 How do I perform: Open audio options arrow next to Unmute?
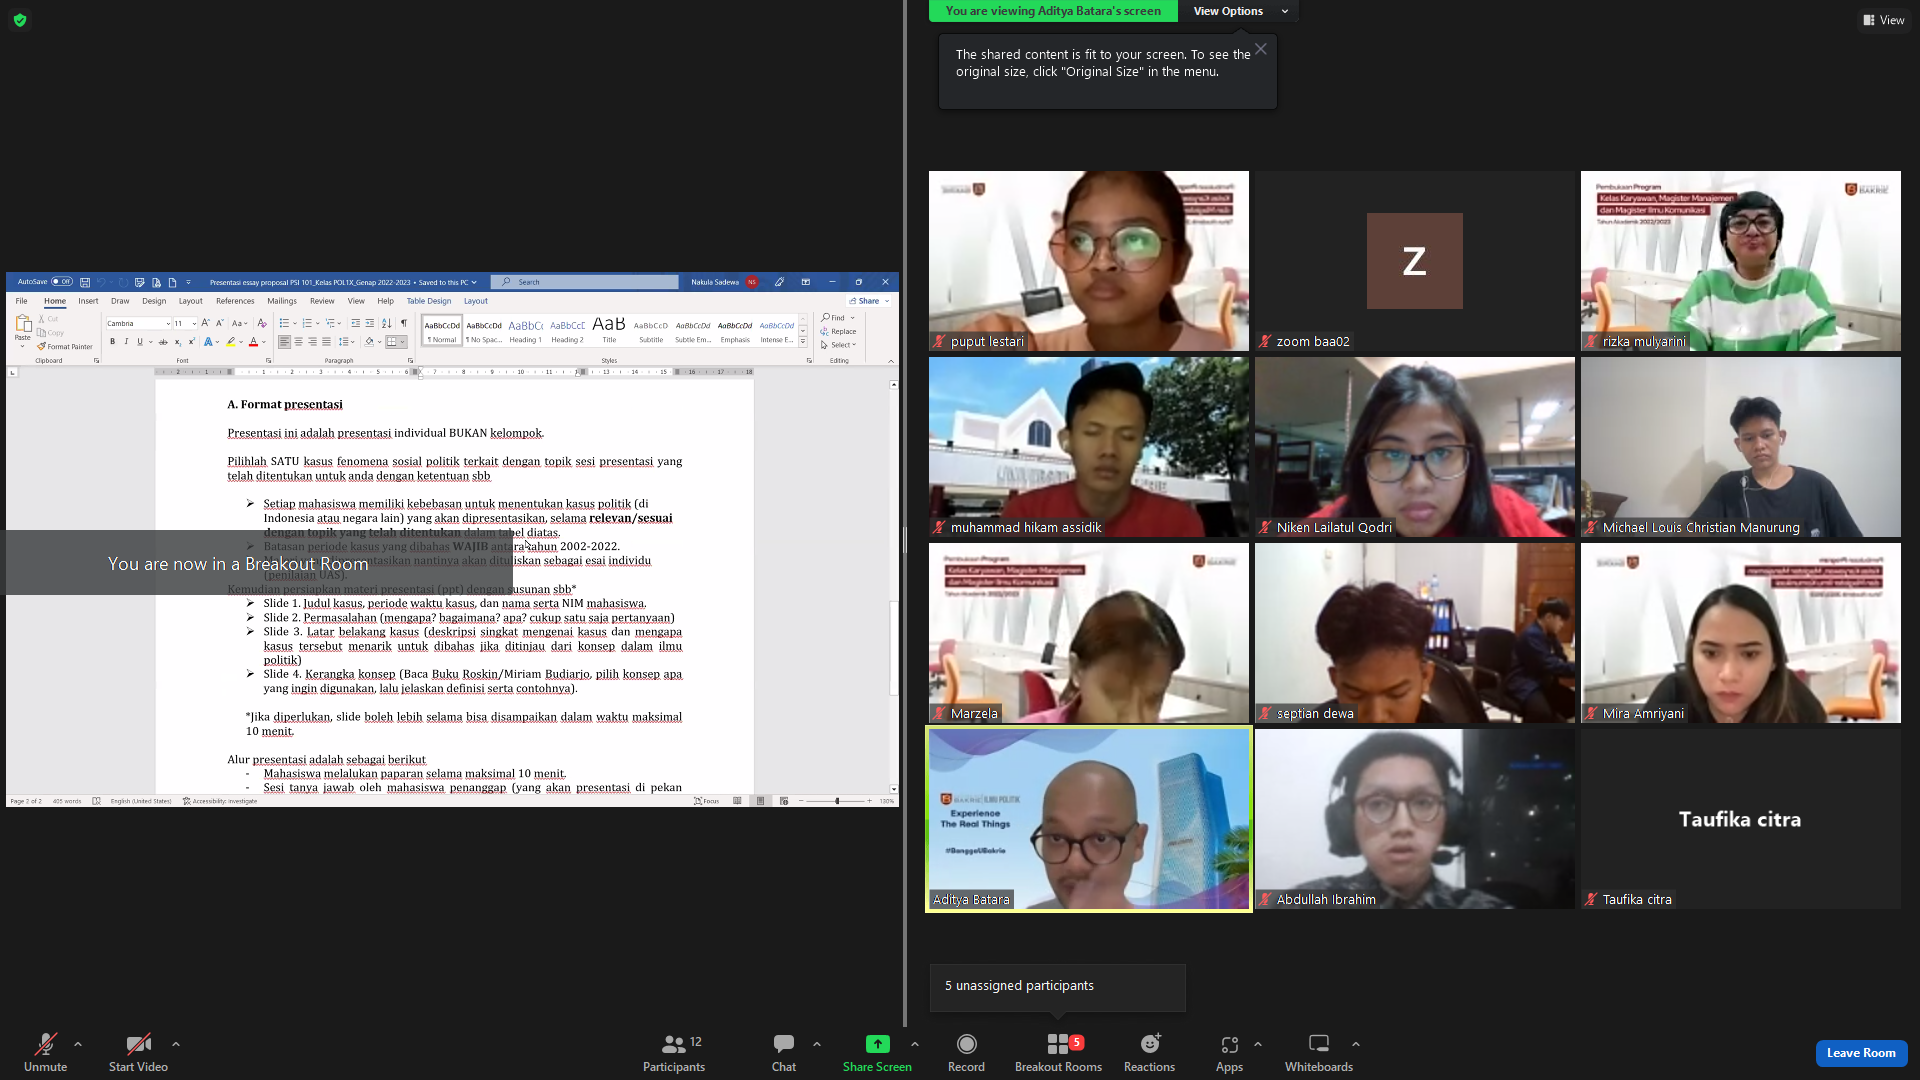[78, 1044]
